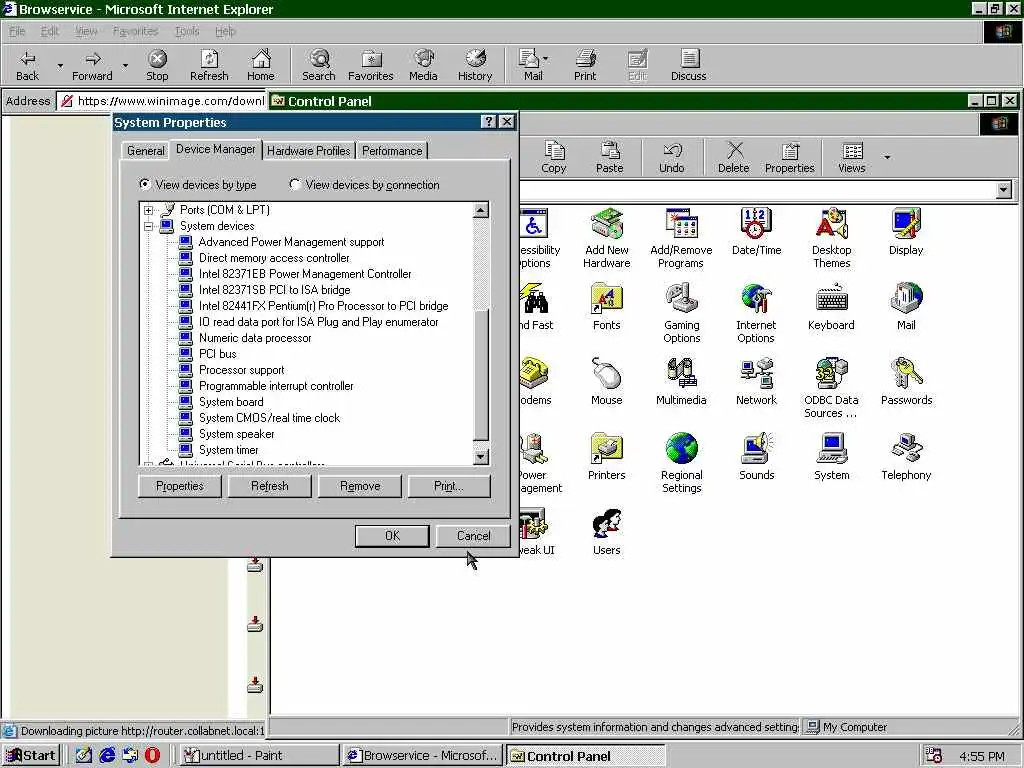The image size is (1024, 768).
Task: Open Desktop Themes icon
Action: 831,238
